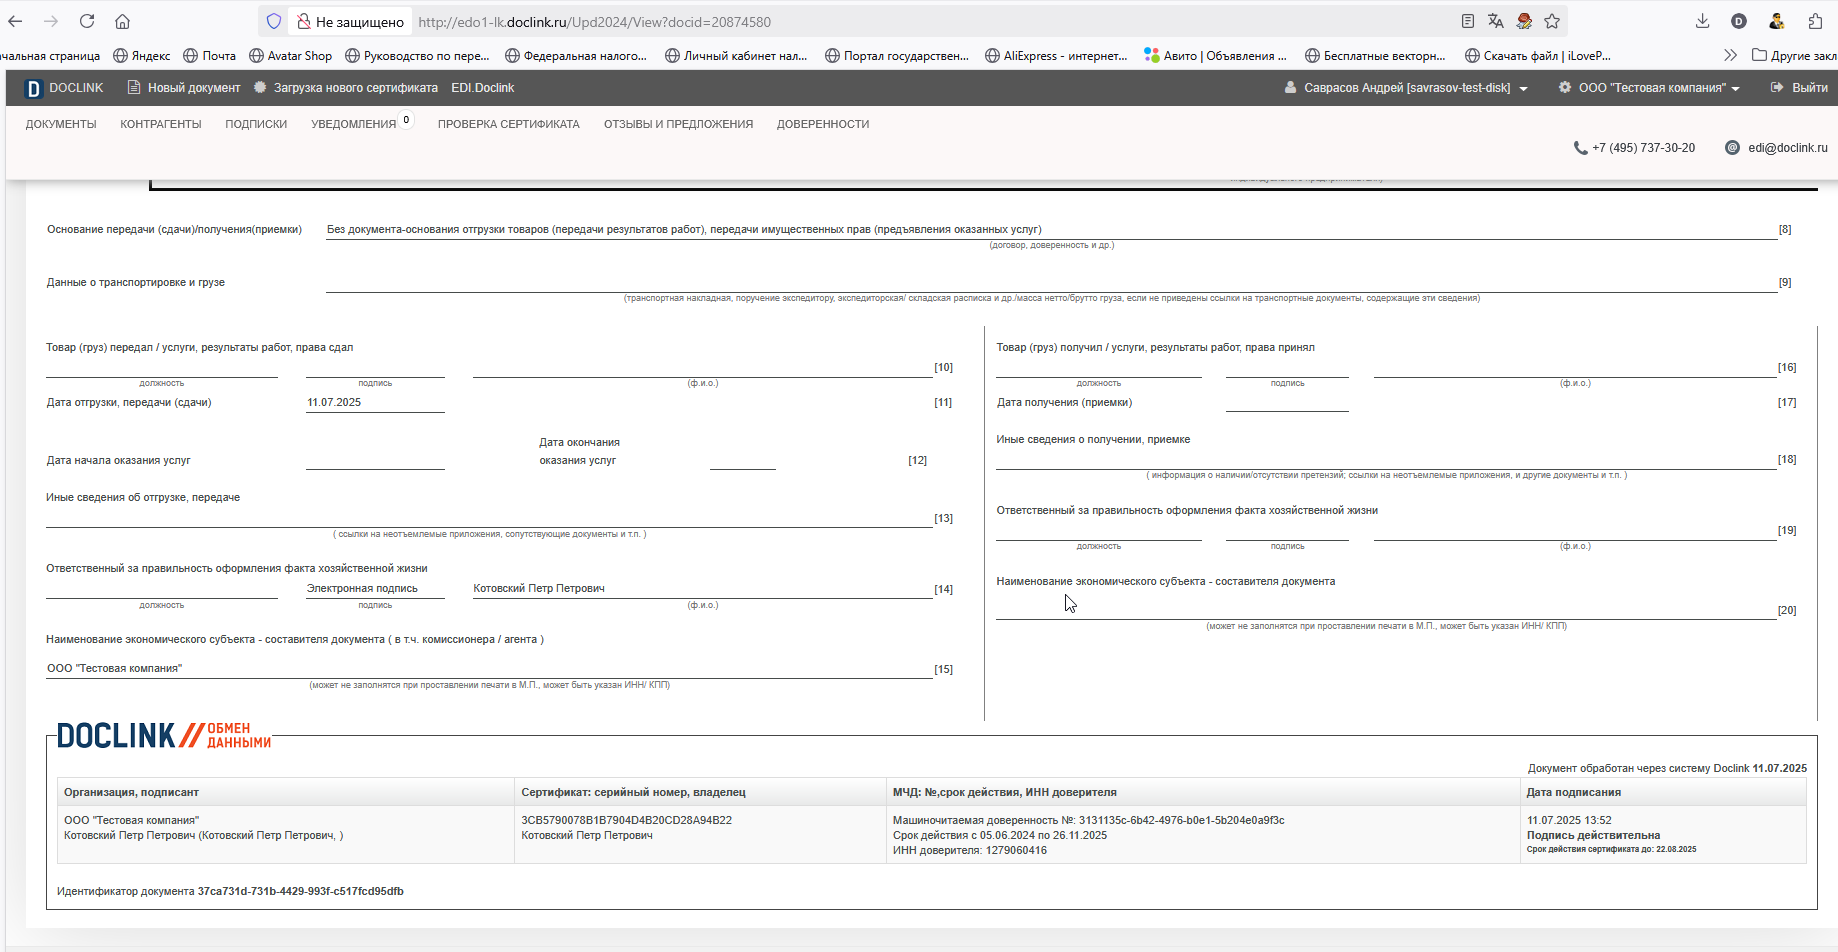Select the shipment date 11.07.2025
The image size is (1838, 952).
click(x=334, y=403)
